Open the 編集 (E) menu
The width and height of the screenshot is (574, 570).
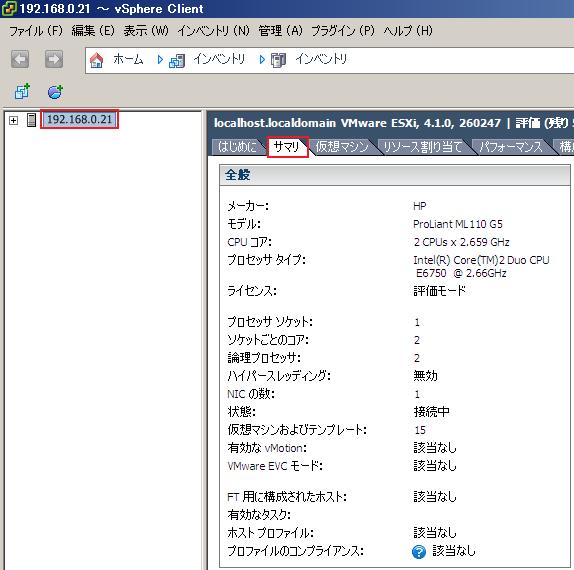pyautogui.click(x=93, y=30)
